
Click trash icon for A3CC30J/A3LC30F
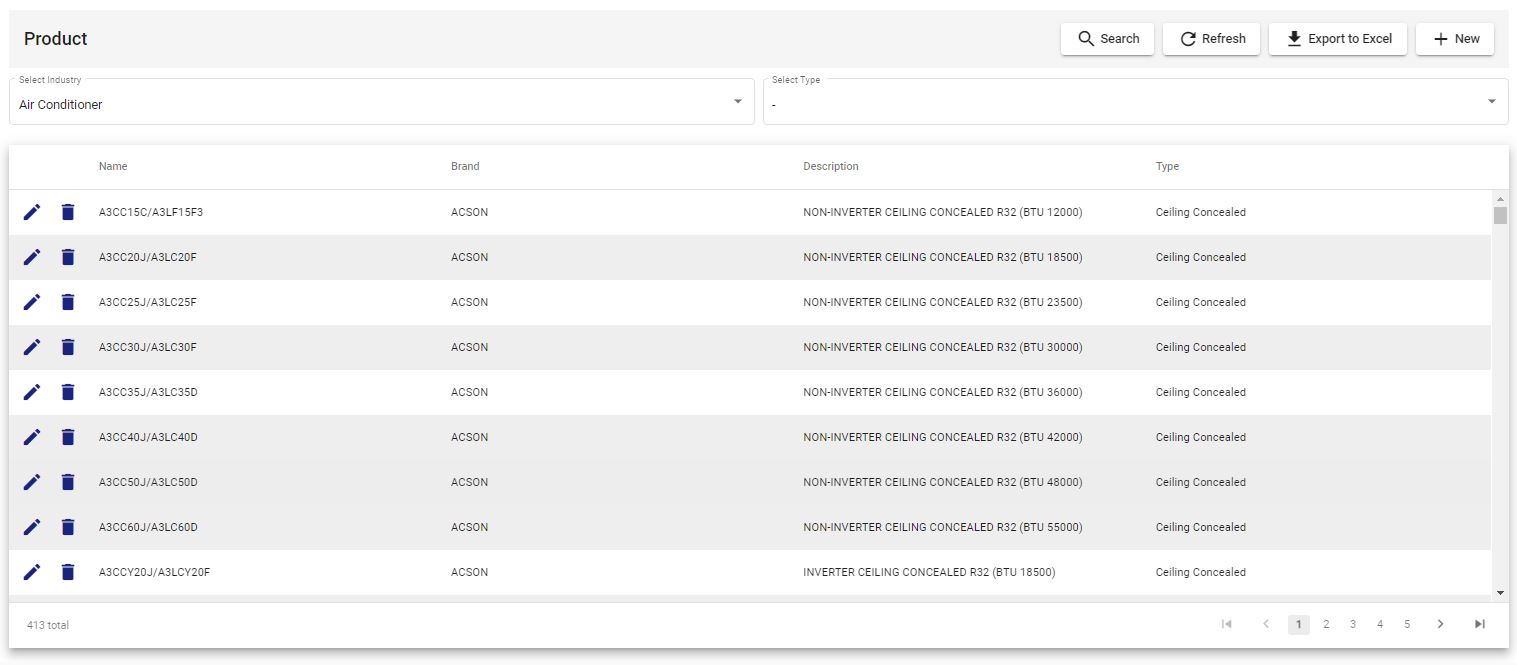68,347
